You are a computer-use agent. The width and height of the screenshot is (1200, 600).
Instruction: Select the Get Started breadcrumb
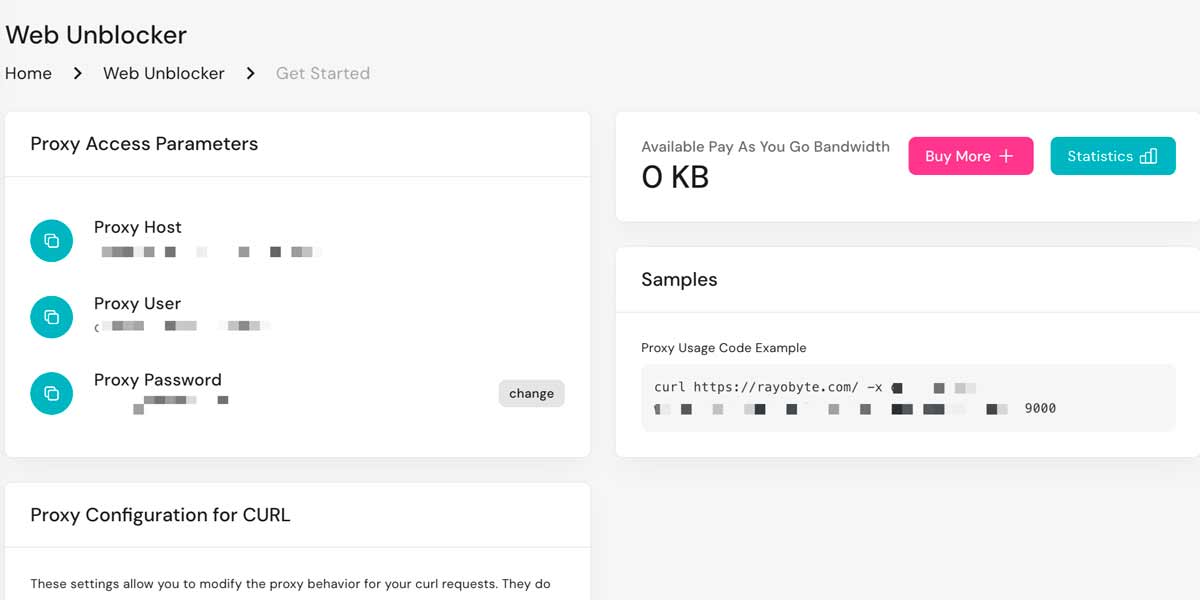[322, 73]
